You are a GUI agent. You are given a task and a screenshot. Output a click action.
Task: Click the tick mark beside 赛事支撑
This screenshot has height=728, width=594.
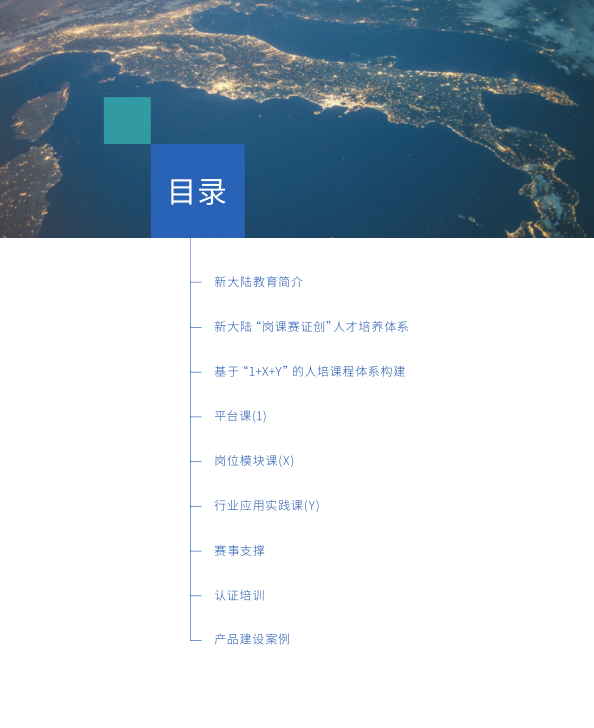click(x=196, y=551)
